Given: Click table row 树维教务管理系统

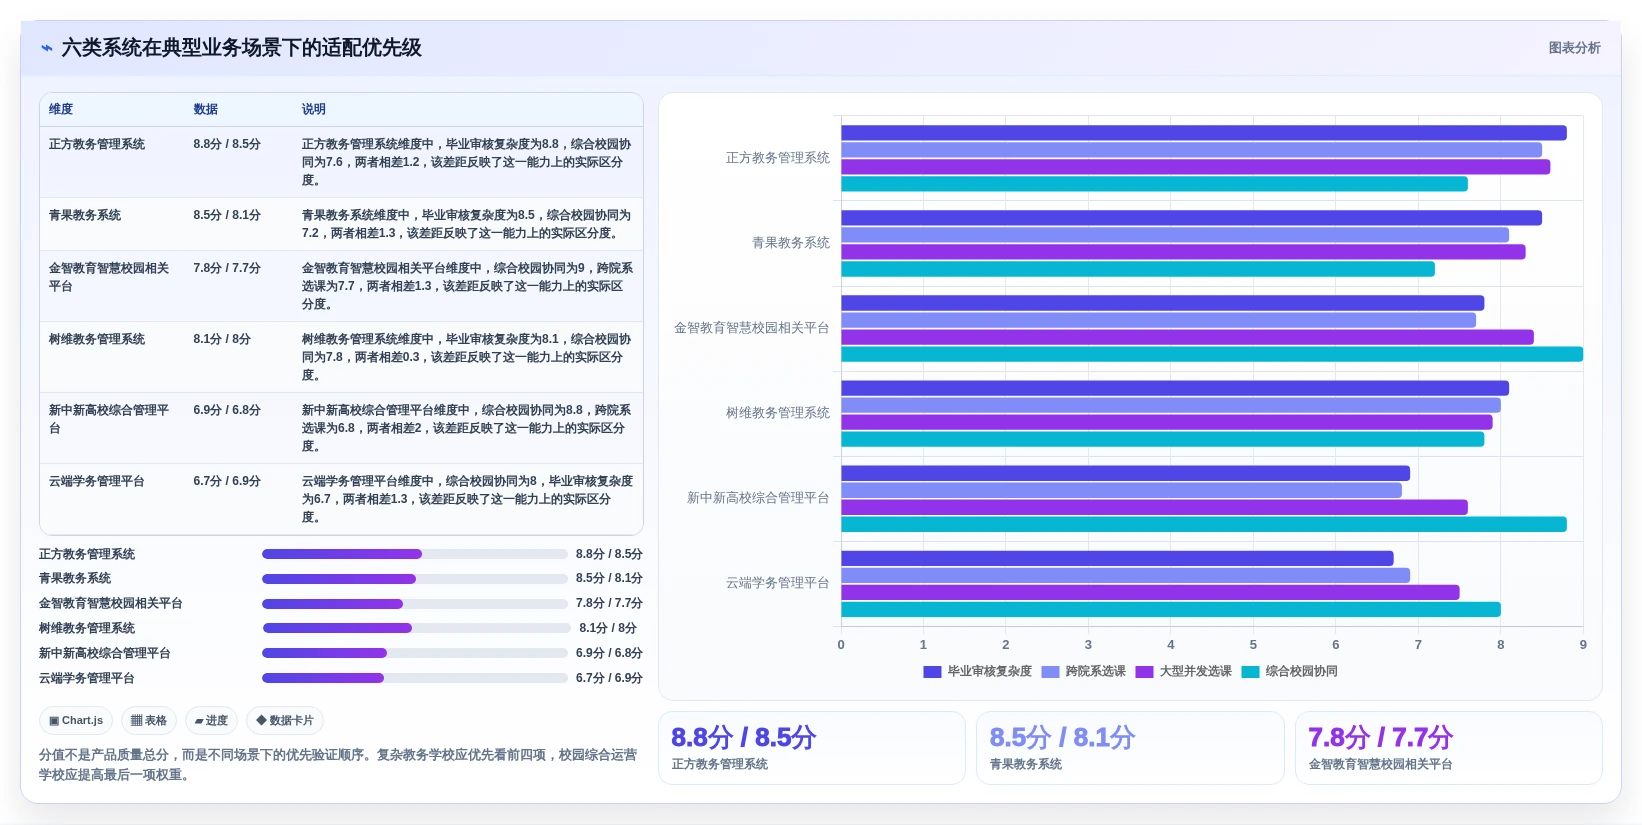Looking at the screenshot, I should point(341,357).
